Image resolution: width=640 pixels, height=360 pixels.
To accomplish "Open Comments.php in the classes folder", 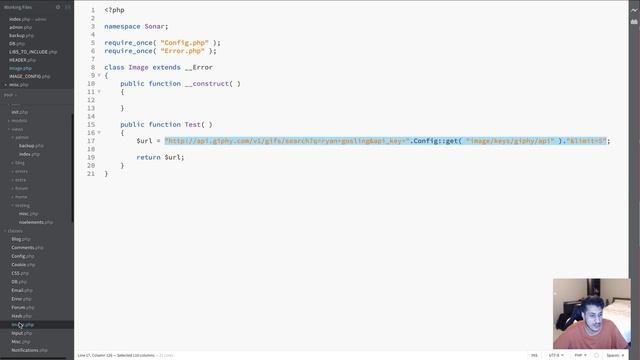I will tap(27, 248).
